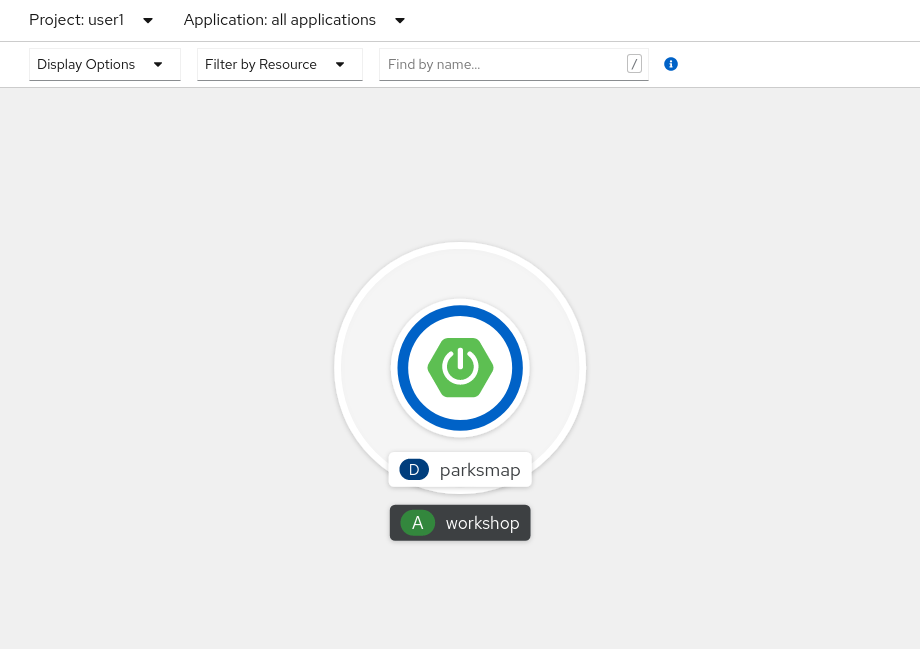
Task: Click the green A application badge
Action: (x=417, y=523)
